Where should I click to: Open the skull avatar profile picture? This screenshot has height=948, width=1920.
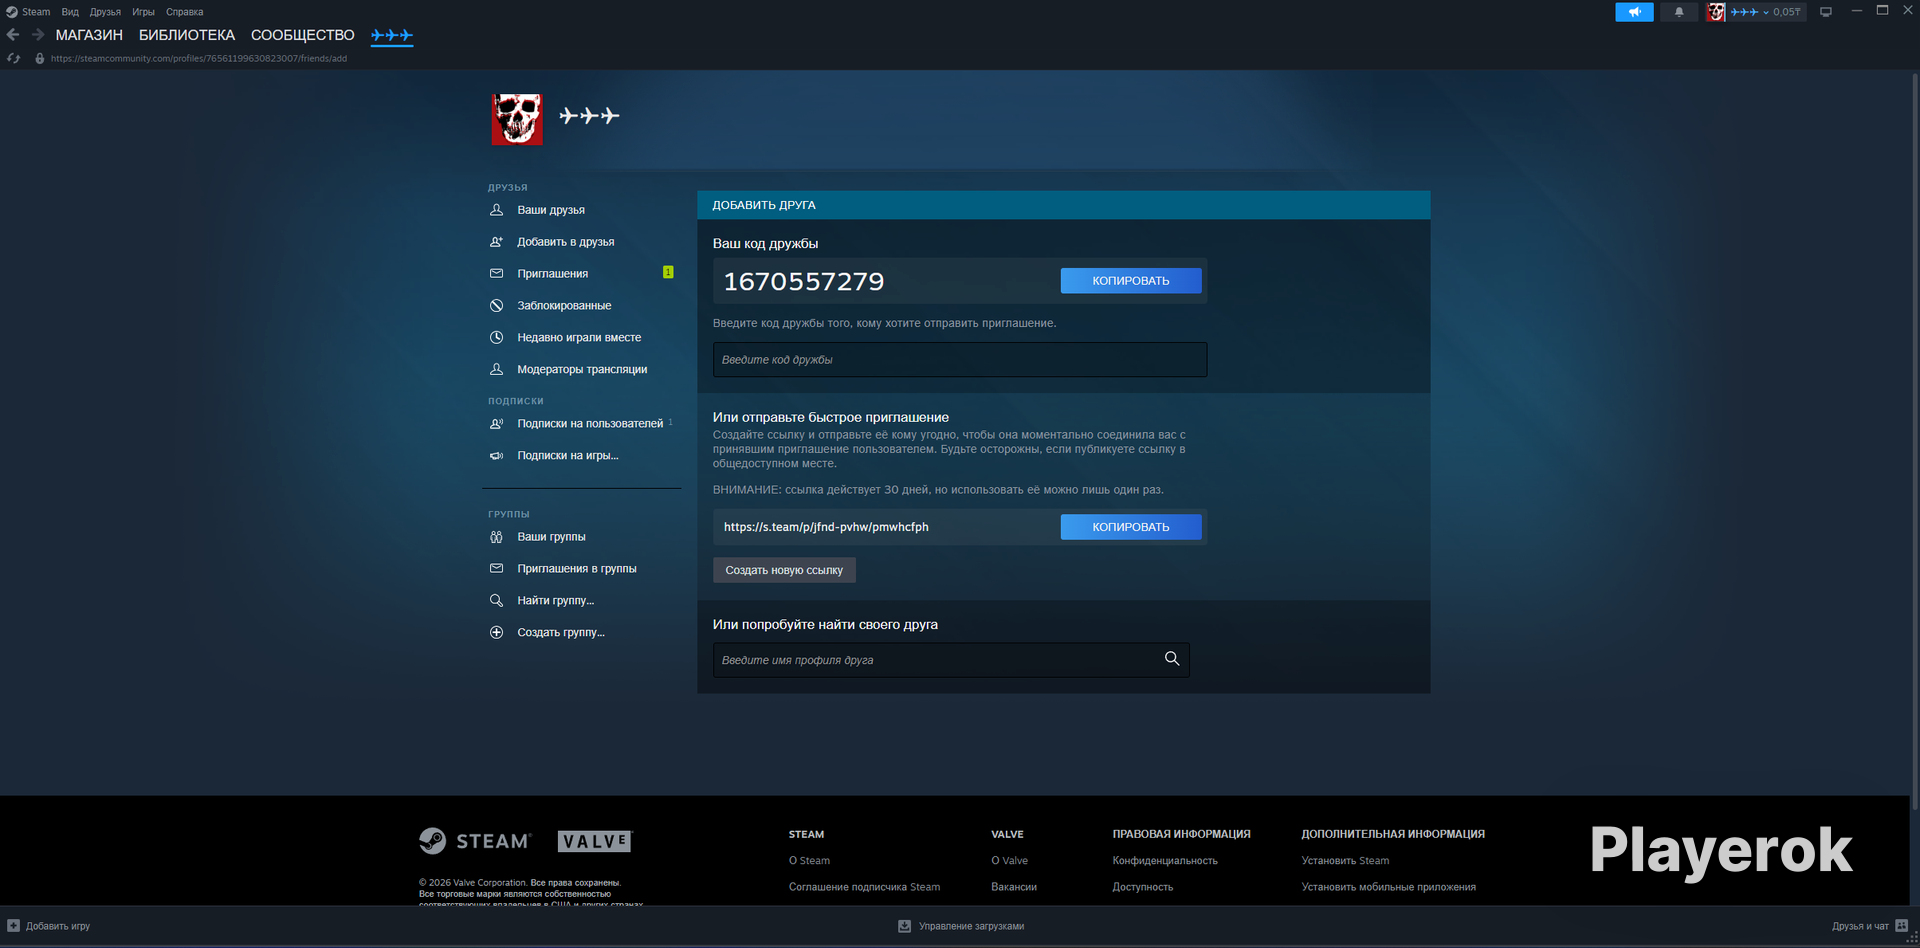[x=517, y=119]
